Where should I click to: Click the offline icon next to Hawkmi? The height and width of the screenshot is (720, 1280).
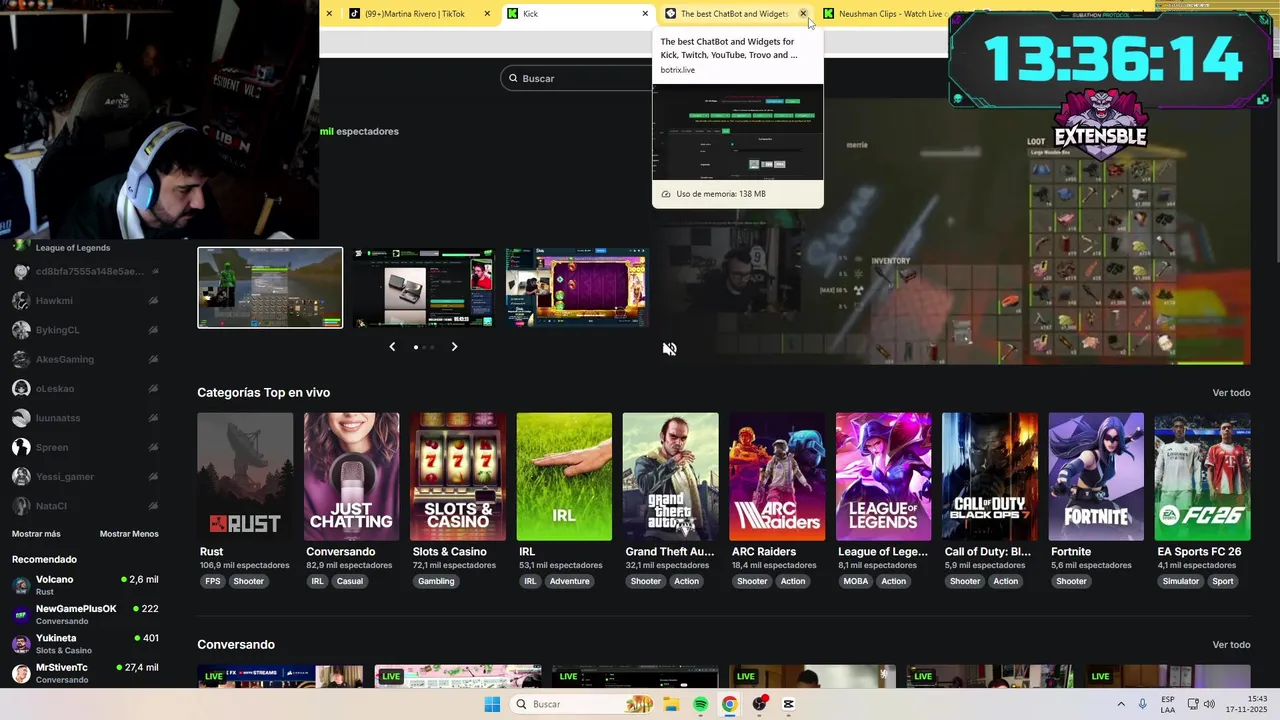click(153, 301)
